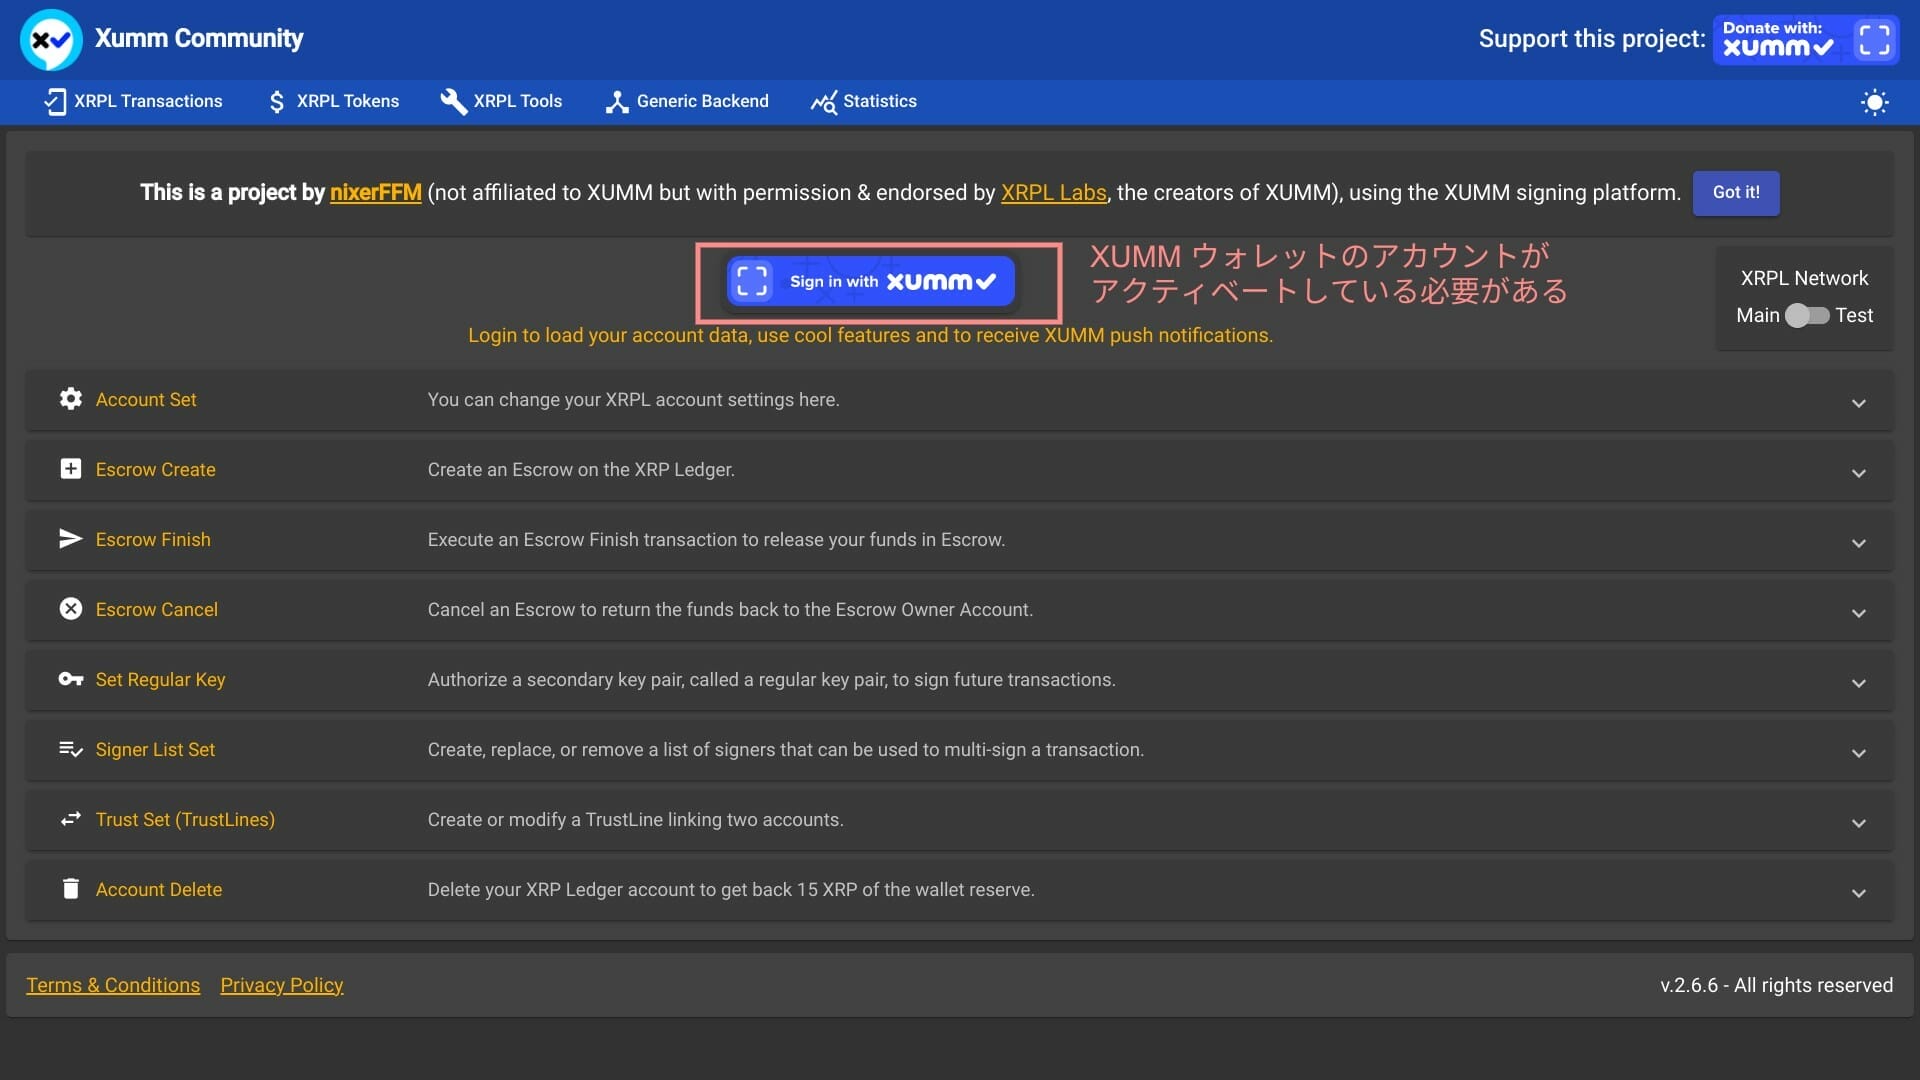
Task: Click 'Delete your XRP Ledger account' description
Action: point(731,889)
